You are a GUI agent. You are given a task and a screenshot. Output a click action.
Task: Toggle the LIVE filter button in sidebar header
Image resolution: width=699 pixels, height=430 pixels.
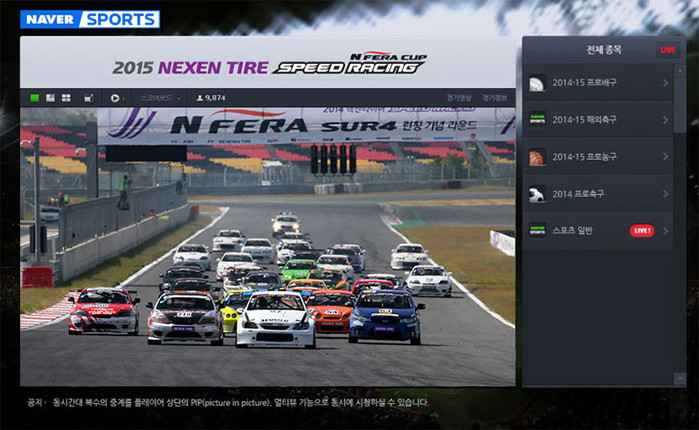coord(667,50)
